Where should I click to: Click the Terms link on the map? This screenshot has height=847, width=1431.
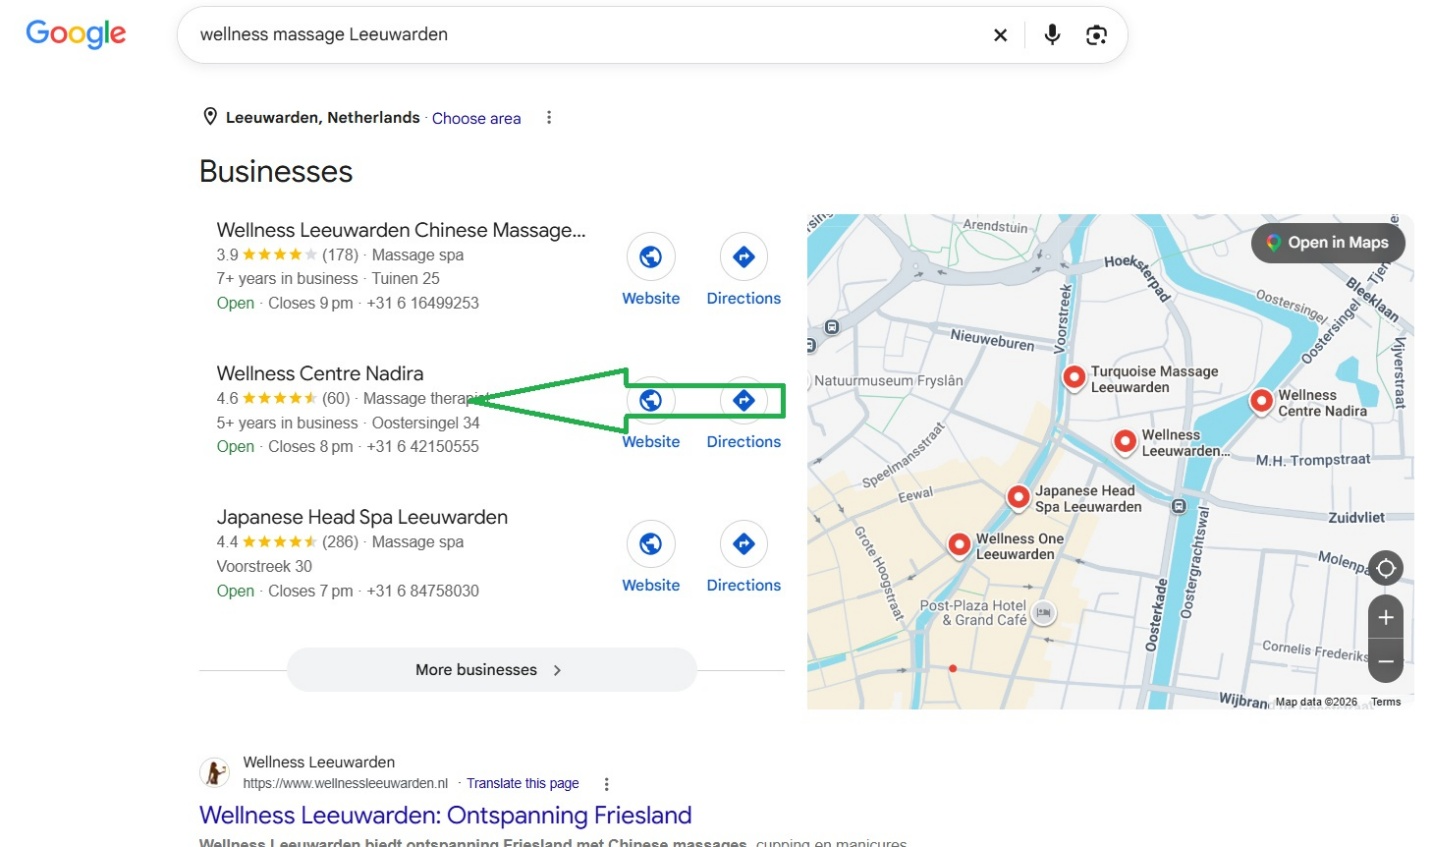[x=1386, y=702]
